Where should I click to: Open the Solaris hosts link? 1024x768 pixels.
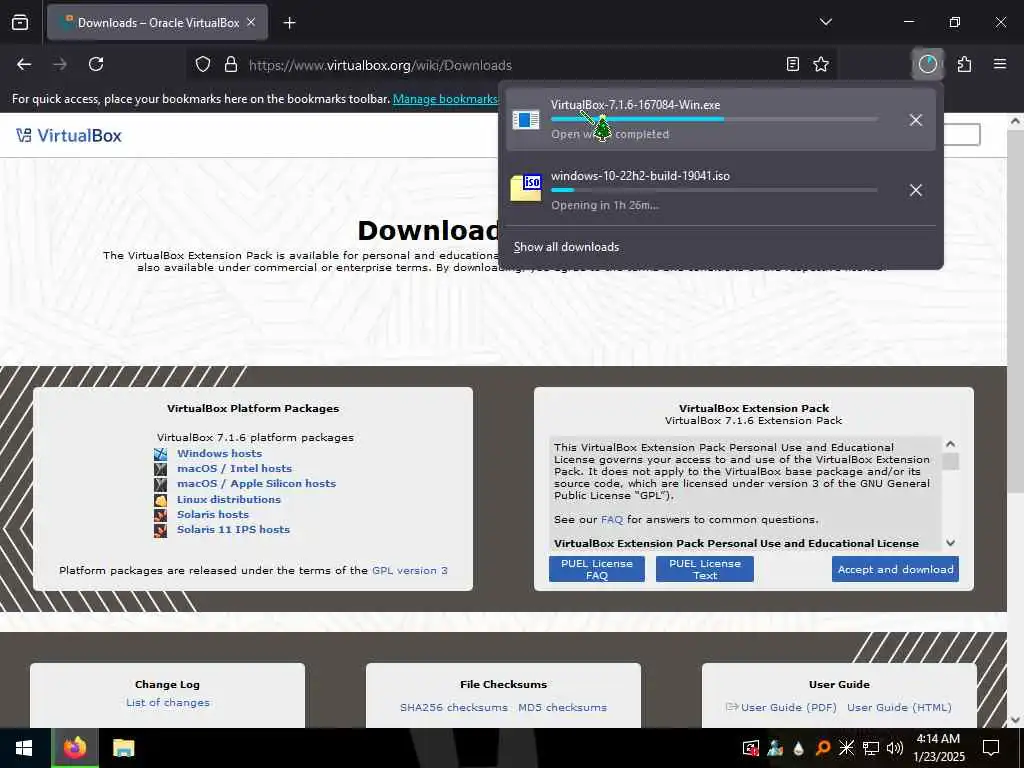213,514
